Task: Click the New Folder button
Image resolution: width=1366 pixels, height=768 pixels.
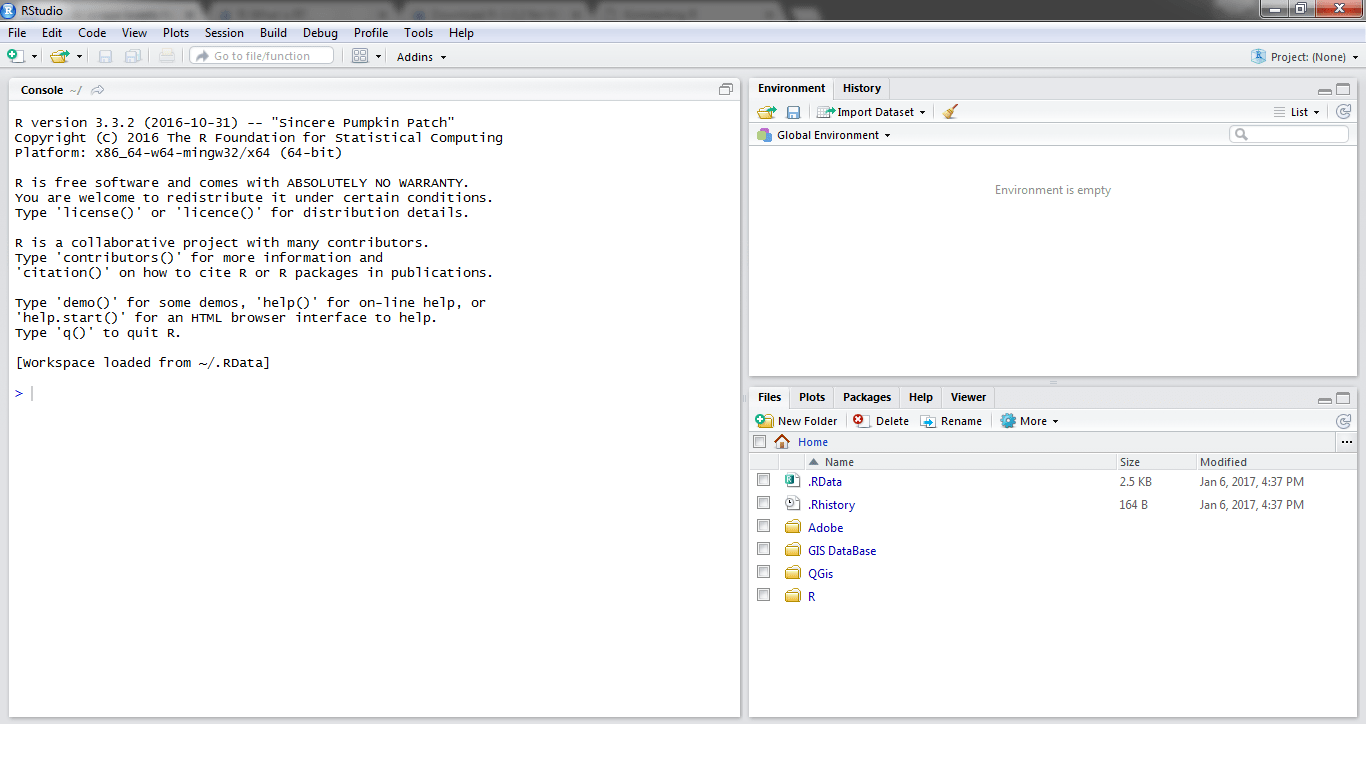Action: click(x=797, y=421)
